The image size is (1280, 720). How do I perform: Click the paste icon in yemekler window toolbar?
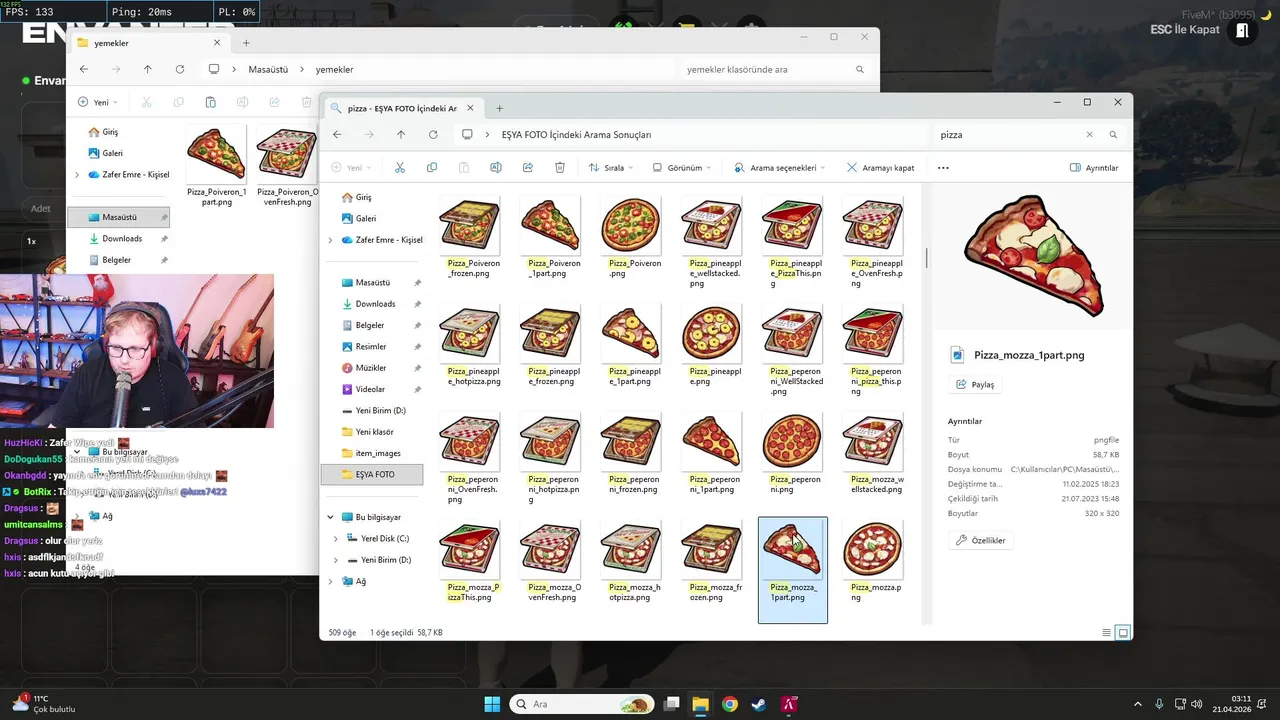tap(210, 102)
